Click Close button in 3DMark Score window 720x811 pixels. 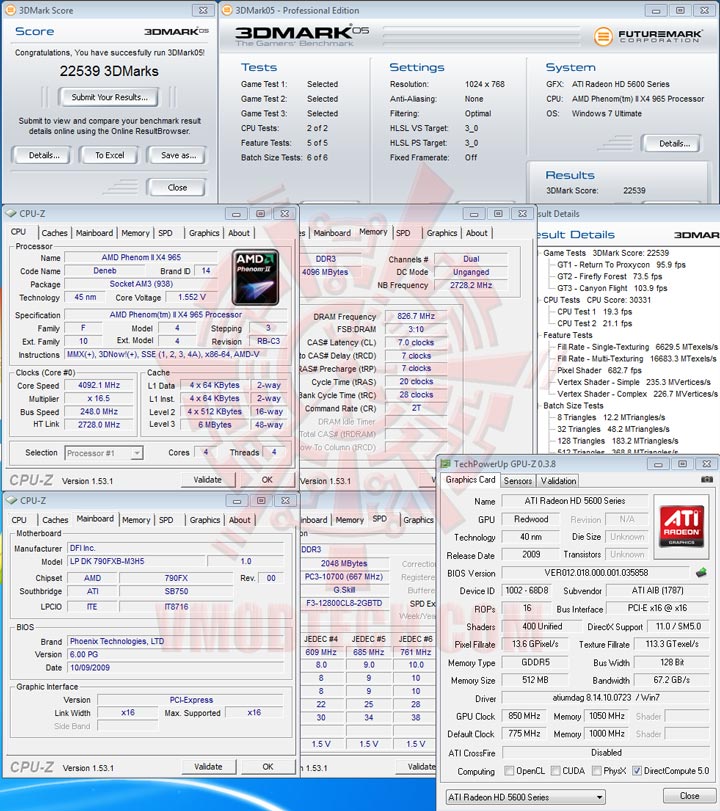pos(177,187)
